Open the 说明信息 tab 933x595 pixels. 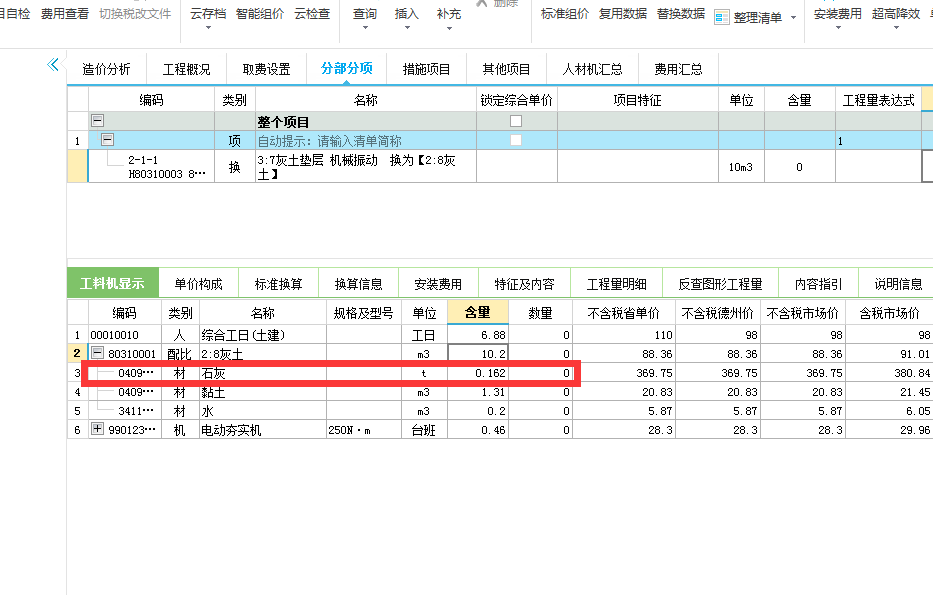[898, 284]
